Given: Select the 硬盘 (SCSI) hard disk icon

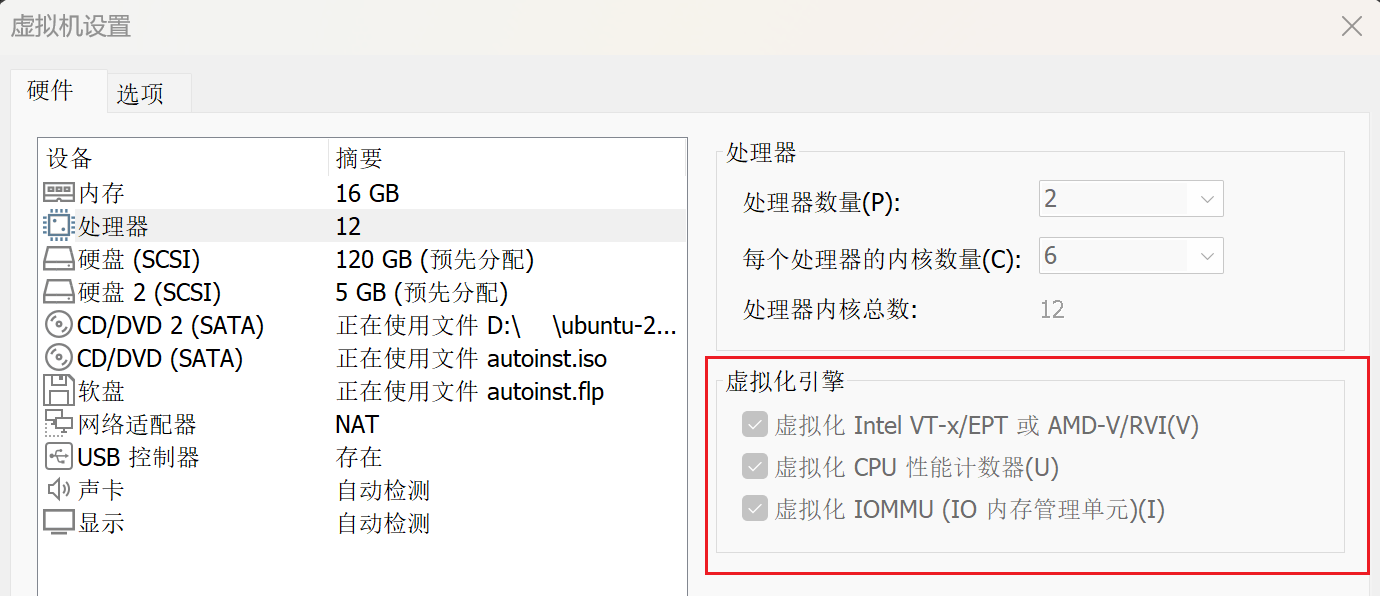Looking at the screenshot, I should (x=57, y=258).
